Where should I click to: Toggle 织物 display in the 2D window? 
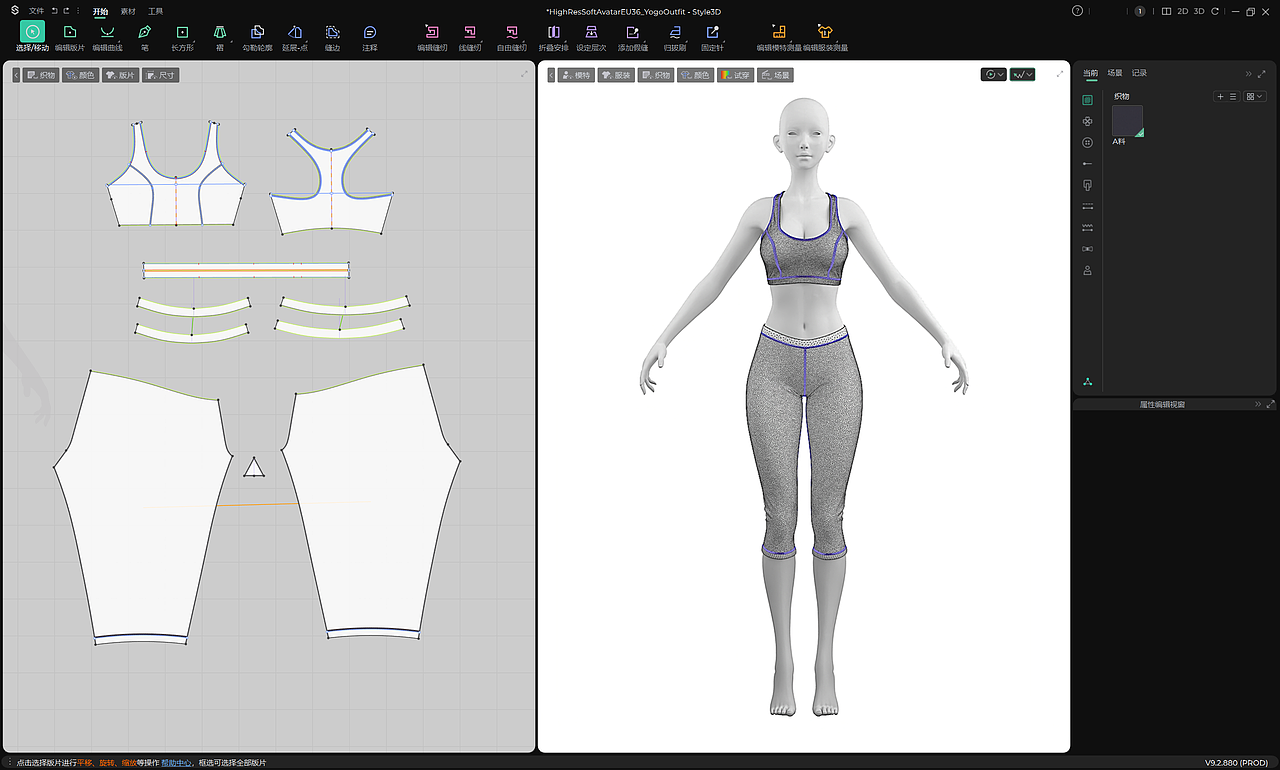click(x=41, y=75)
